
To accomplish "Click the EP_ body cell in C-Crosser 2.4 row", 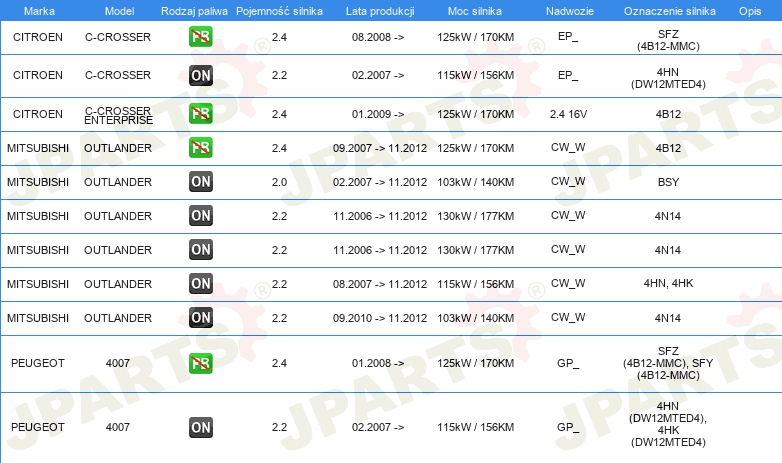I will [568, 36].
